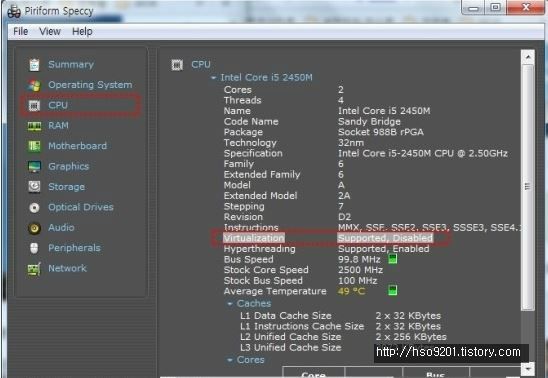This screenshot has height=378, width=548.
Task: Click the Extended Model row label
Action: tap(260, 196)
